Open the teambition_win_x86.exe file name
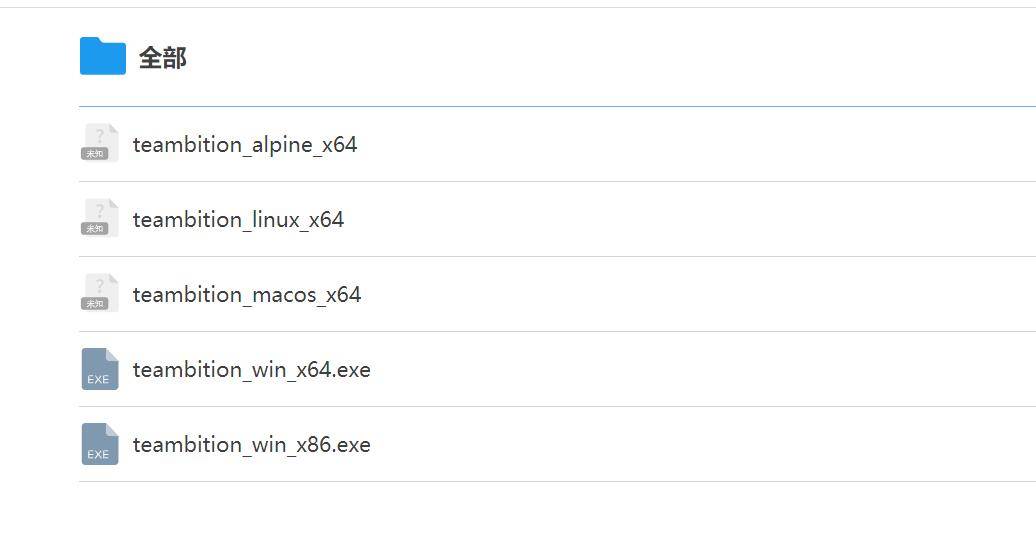Viewport: 1036px width, 548px height. [251, 445]
